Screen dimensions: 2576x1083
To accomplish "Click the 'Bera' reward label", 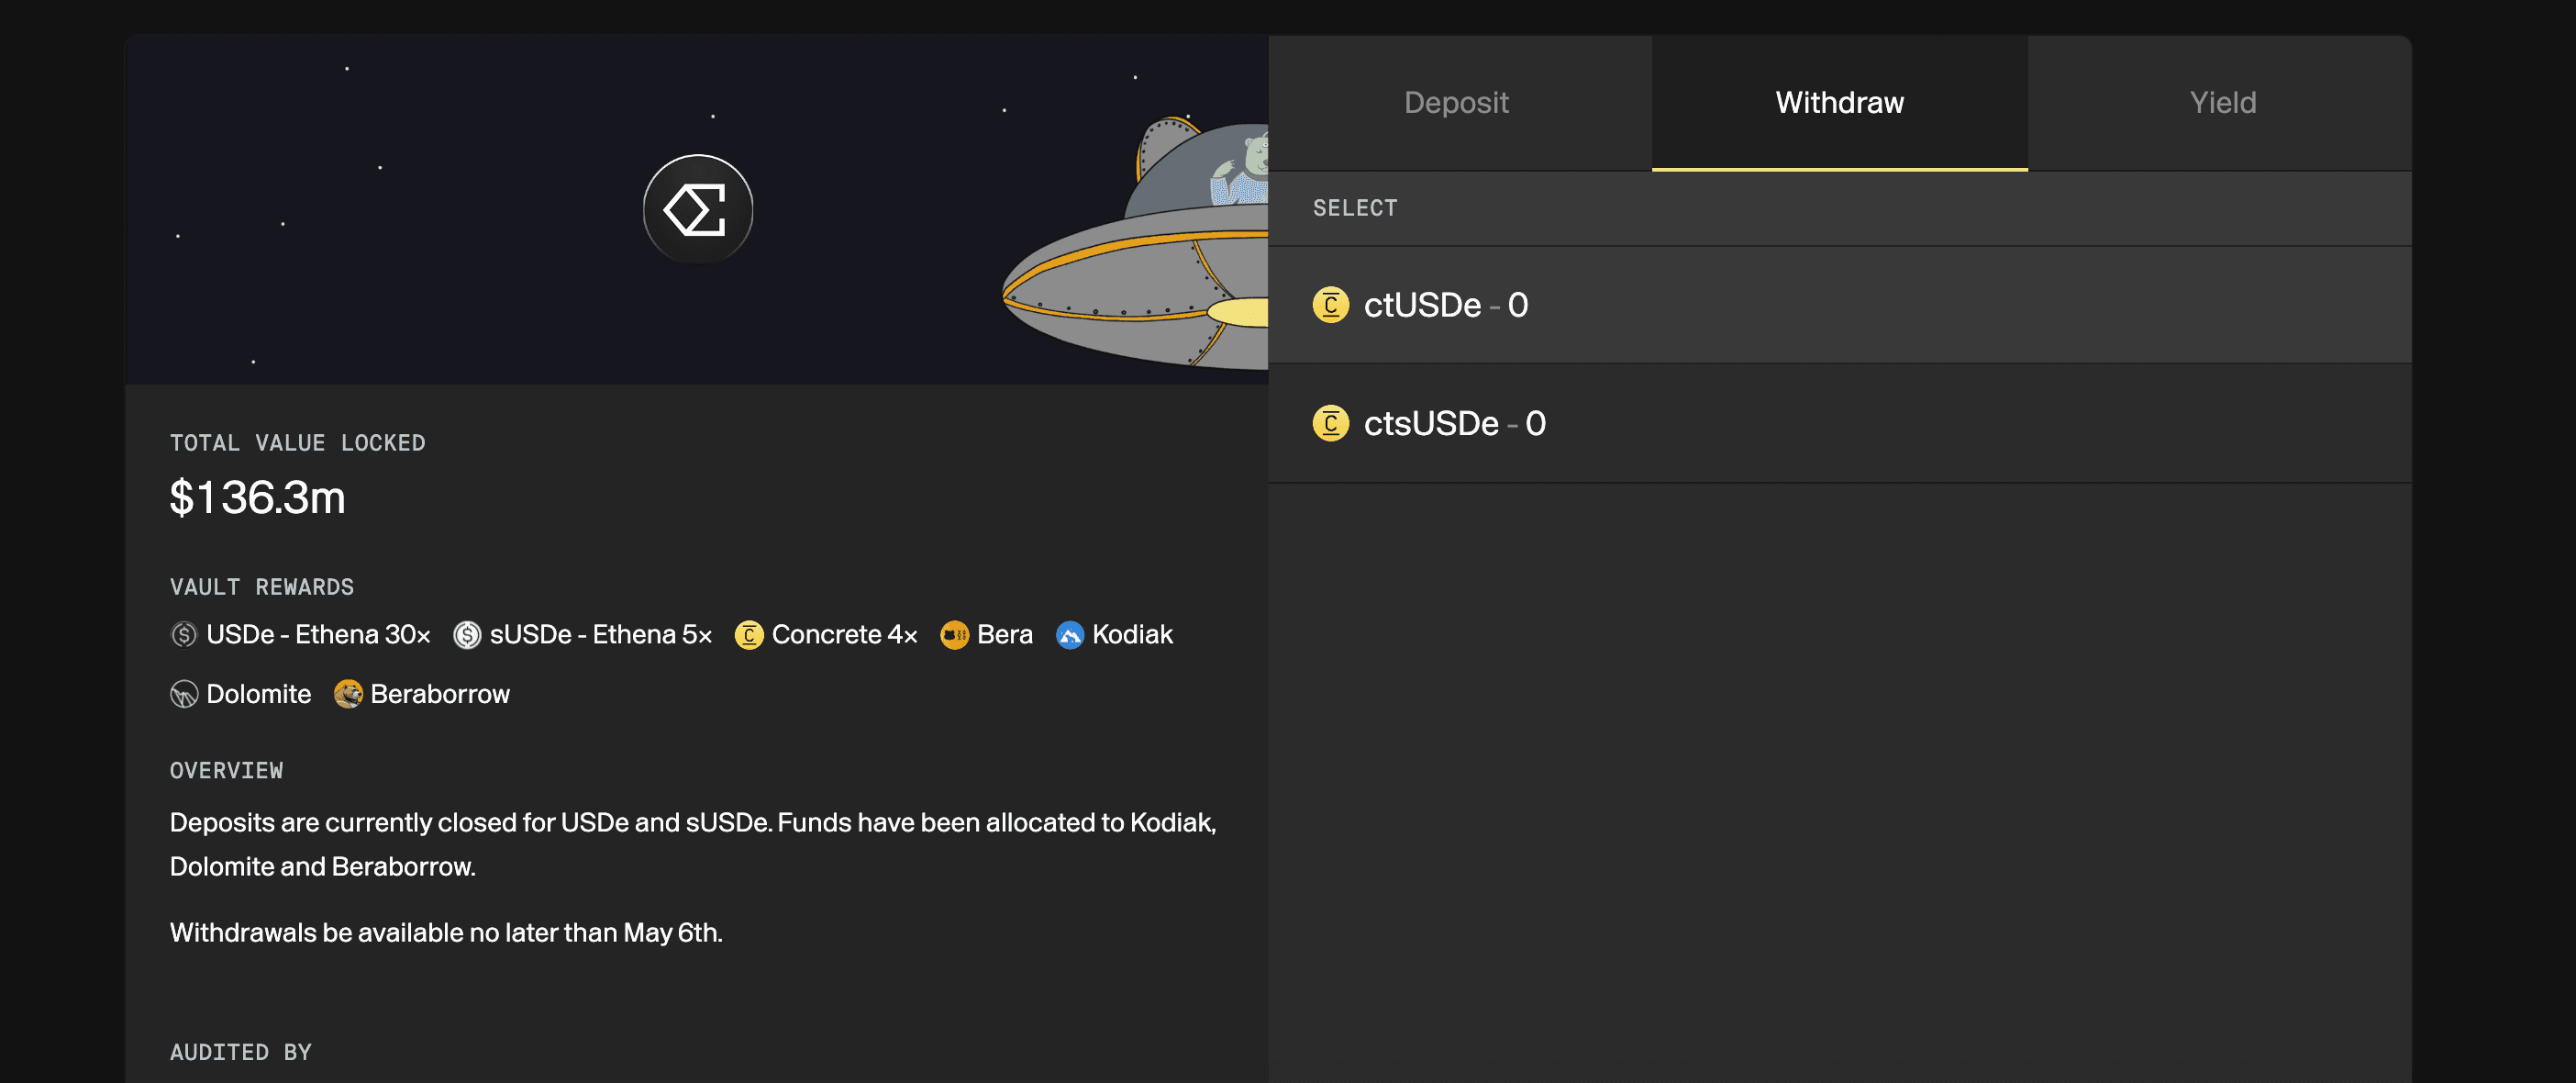I will (x=1005, y=635).
